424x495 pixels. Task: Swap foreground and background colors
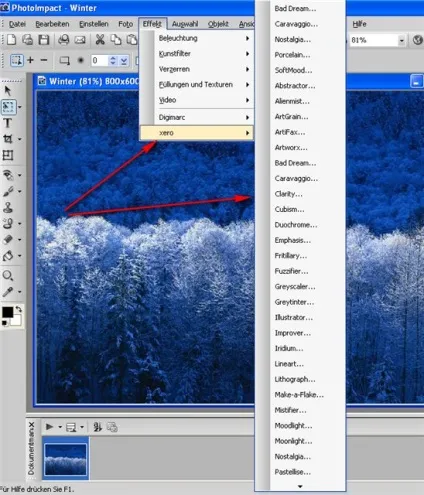[x=19, y=309]
